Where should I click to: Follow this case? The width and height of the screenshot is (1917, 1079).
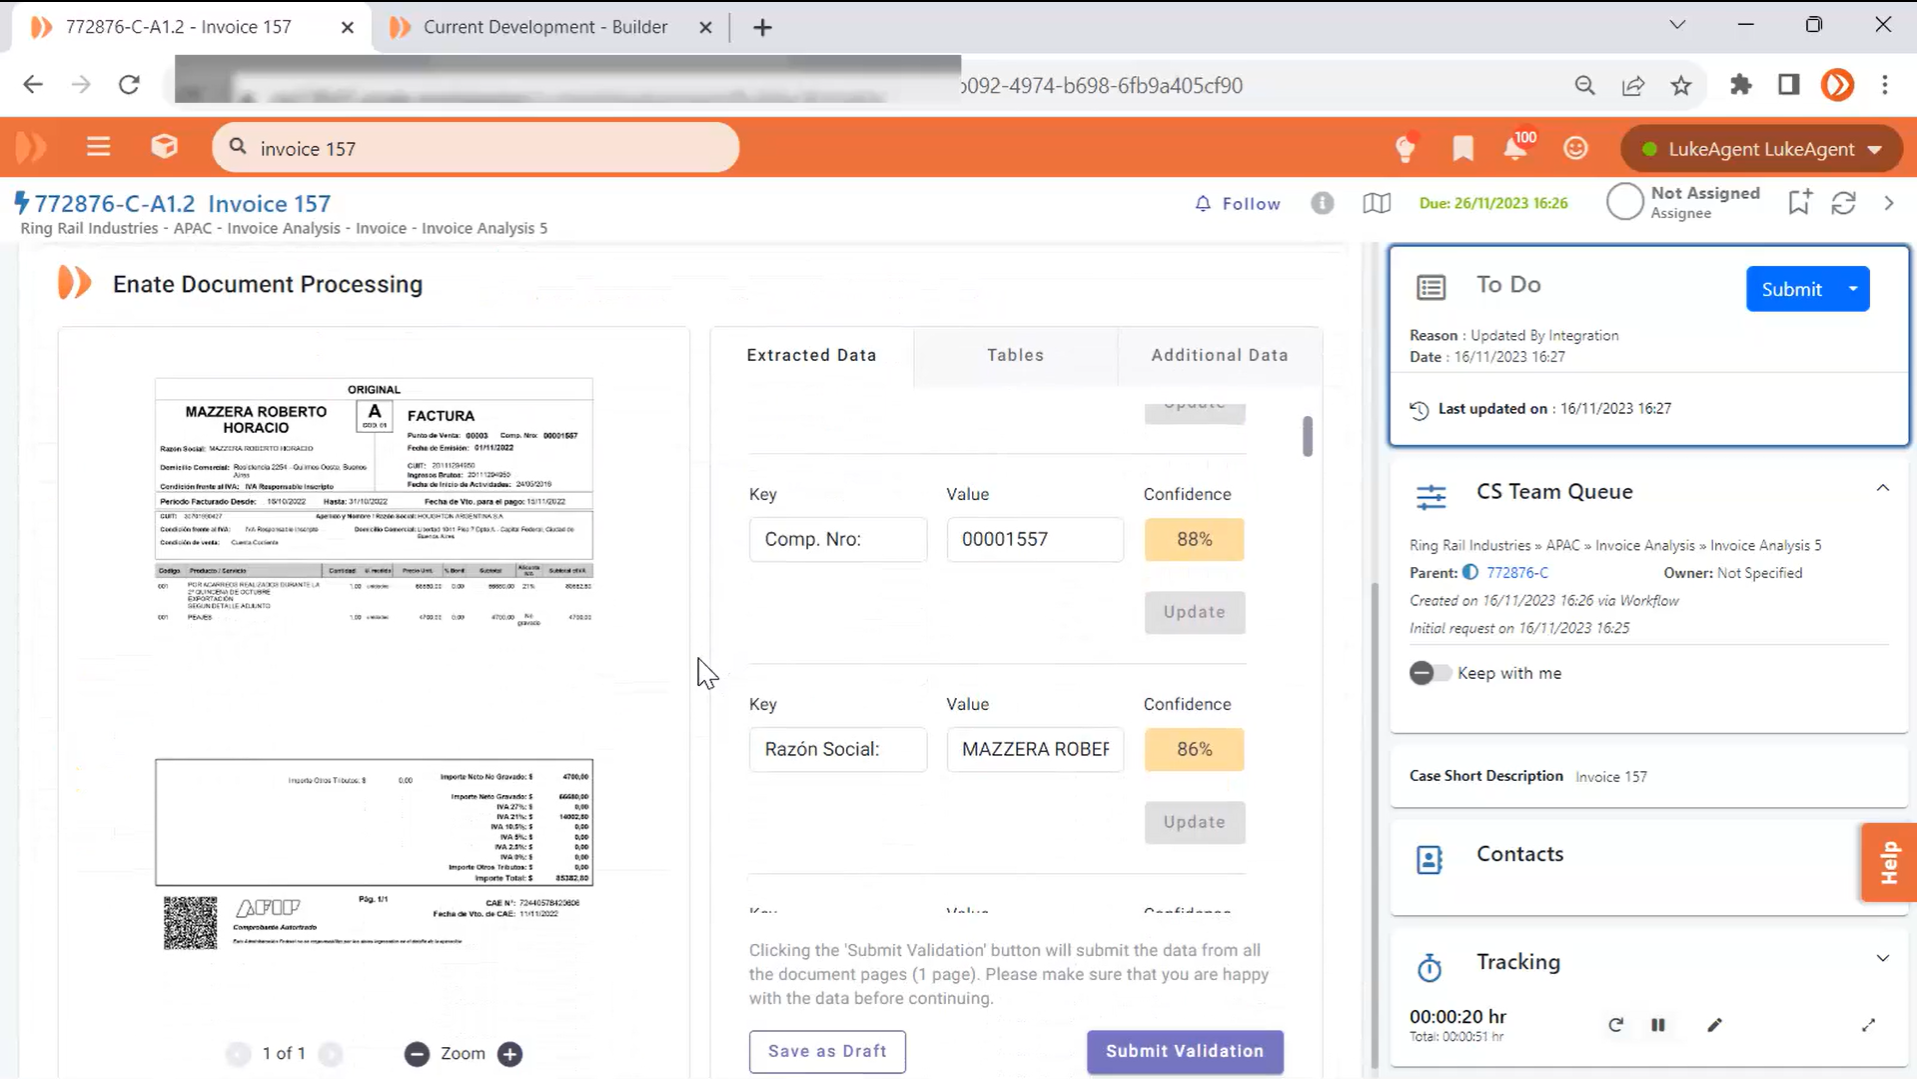click(x=1237, y=204)
